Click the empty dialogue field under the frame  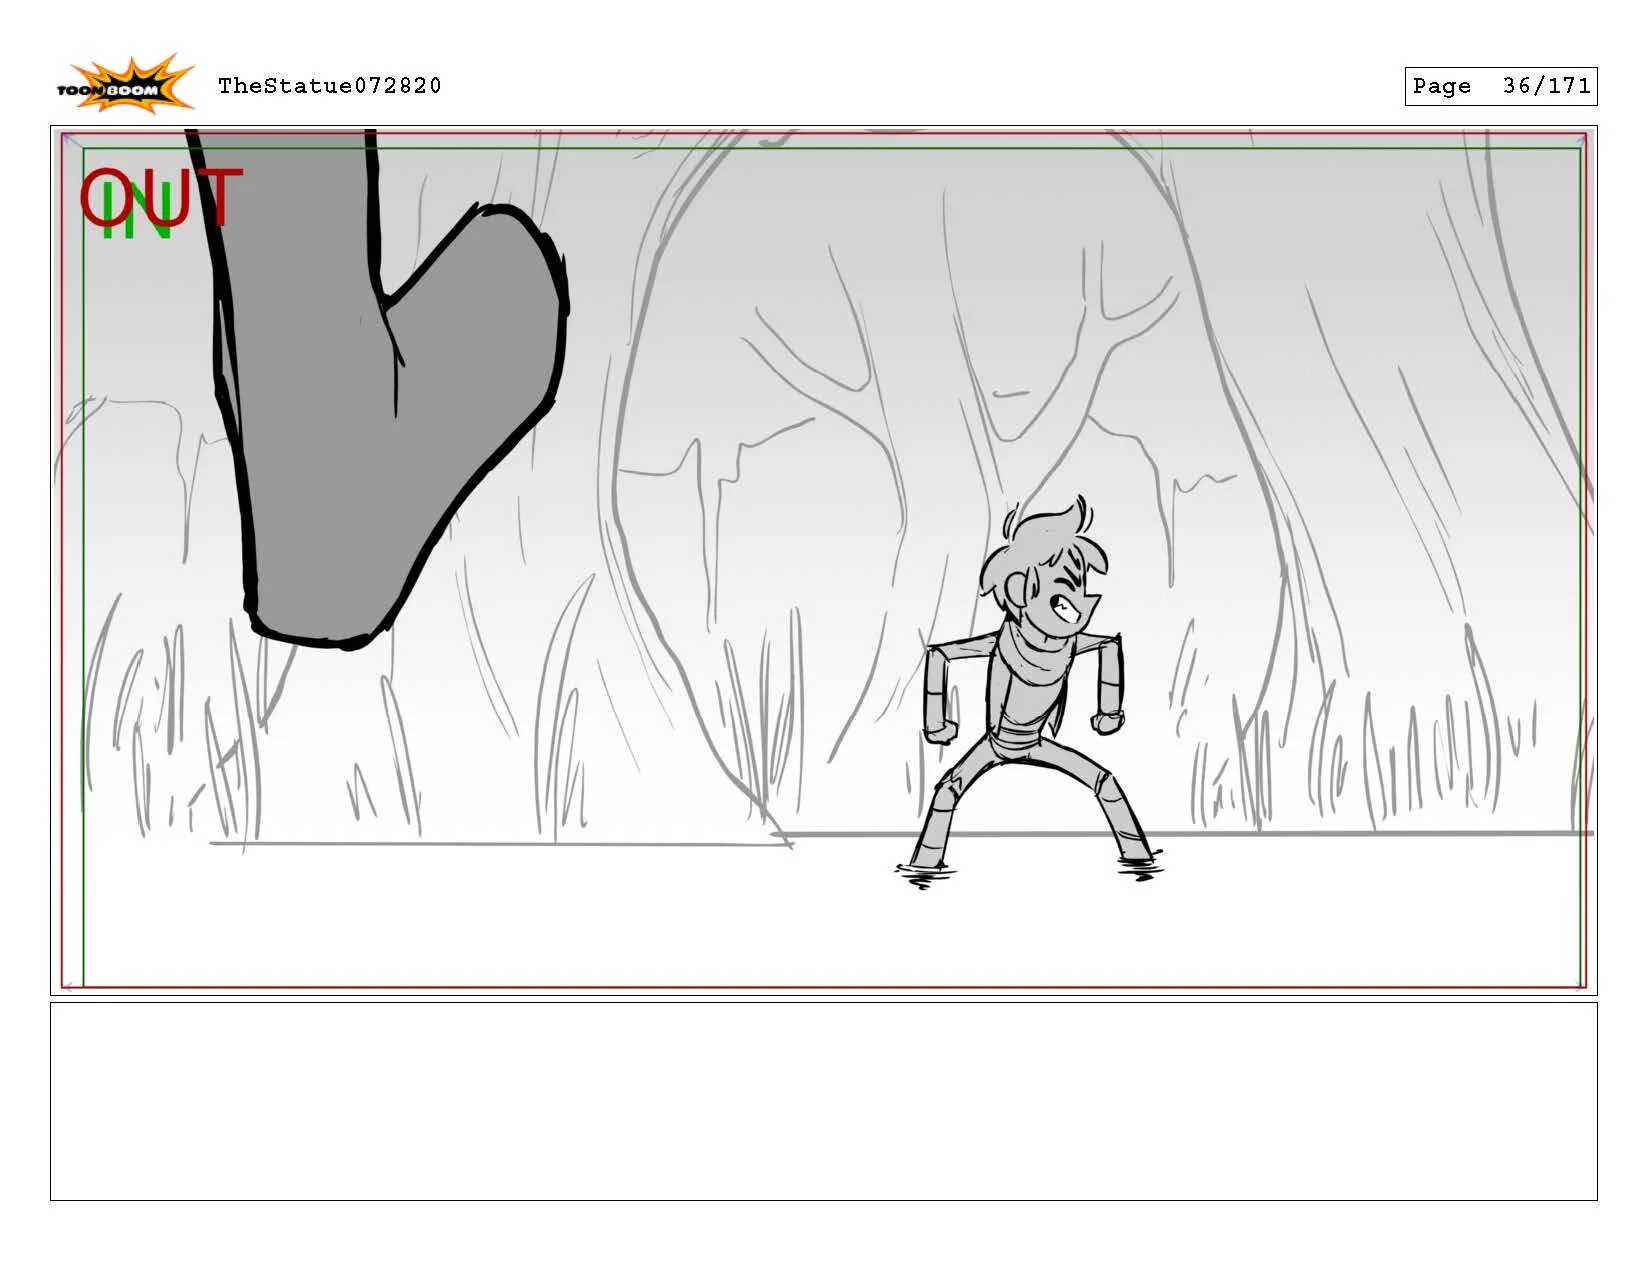(824, 1100)
